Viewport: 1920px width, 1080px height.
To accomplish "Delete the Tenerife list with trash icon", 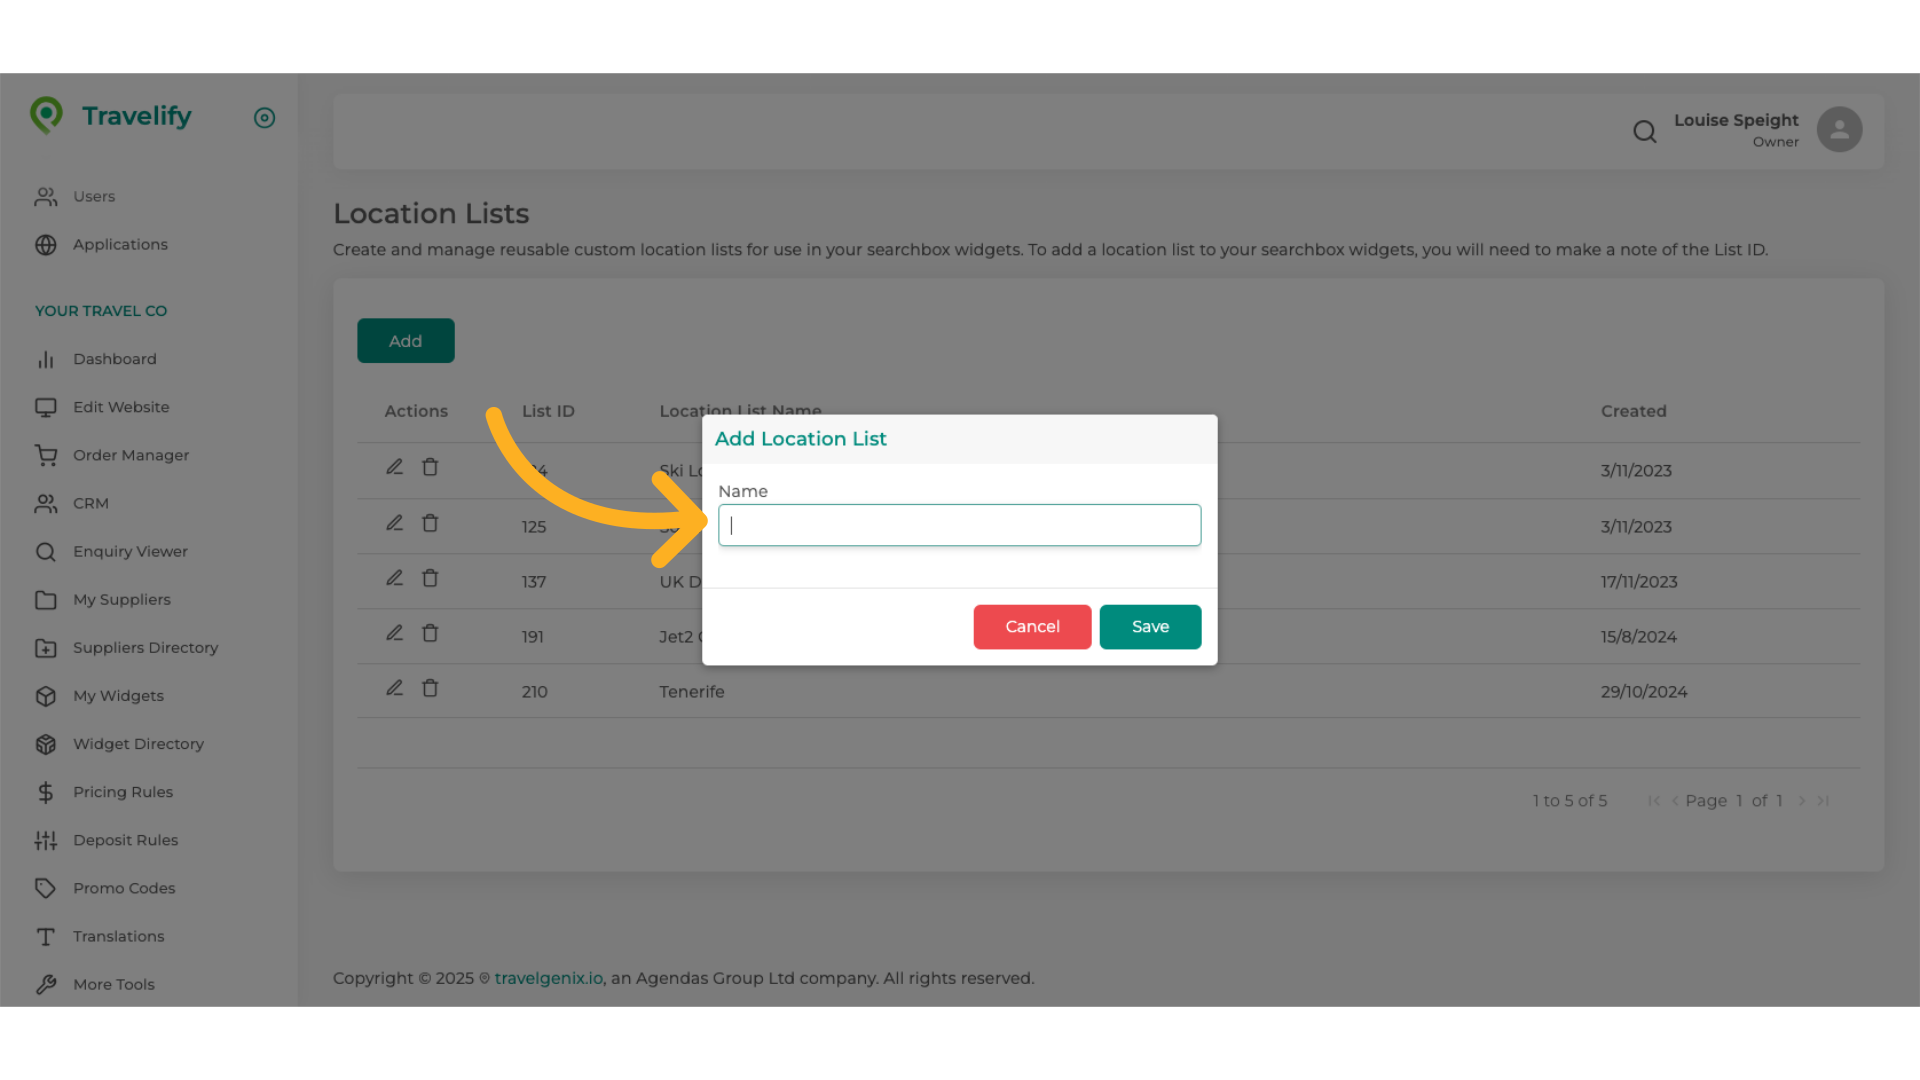I will 430,688.
